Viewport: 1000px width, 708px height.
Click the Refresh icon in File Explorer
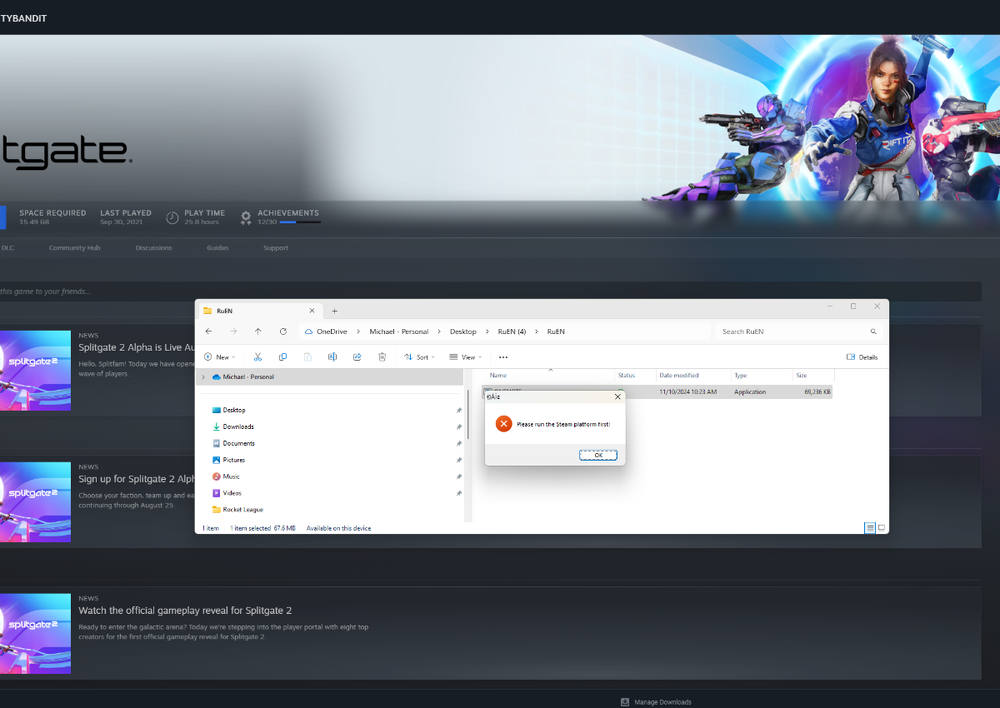click(x=283, y=331)
